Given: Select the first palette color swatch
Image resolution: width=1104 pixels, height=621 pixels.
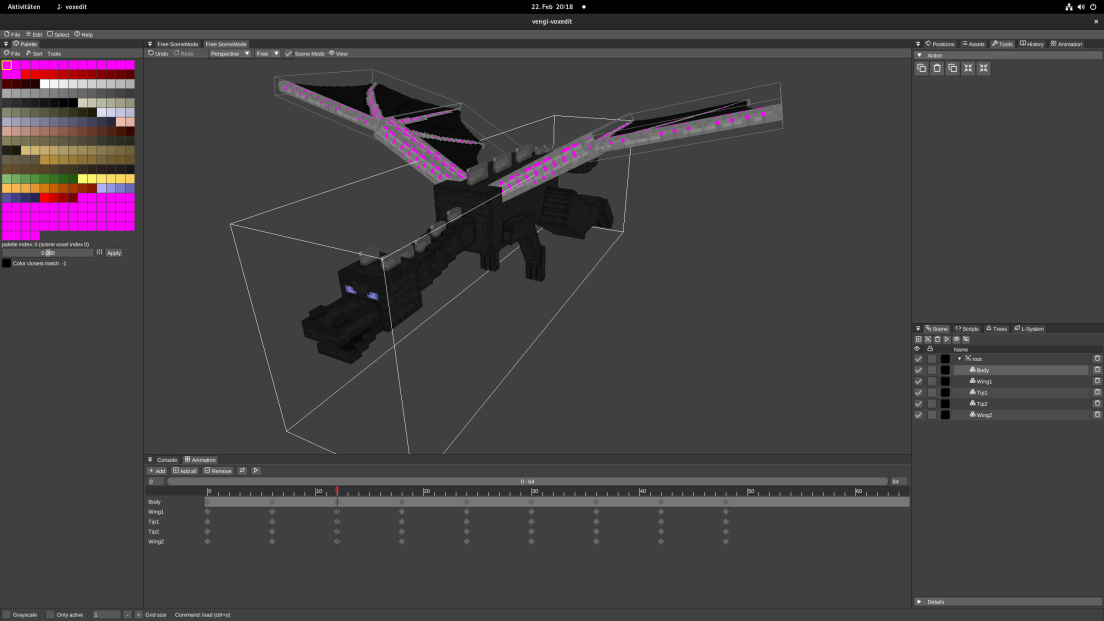Looking at the screenshot, I should pos(6,65).
